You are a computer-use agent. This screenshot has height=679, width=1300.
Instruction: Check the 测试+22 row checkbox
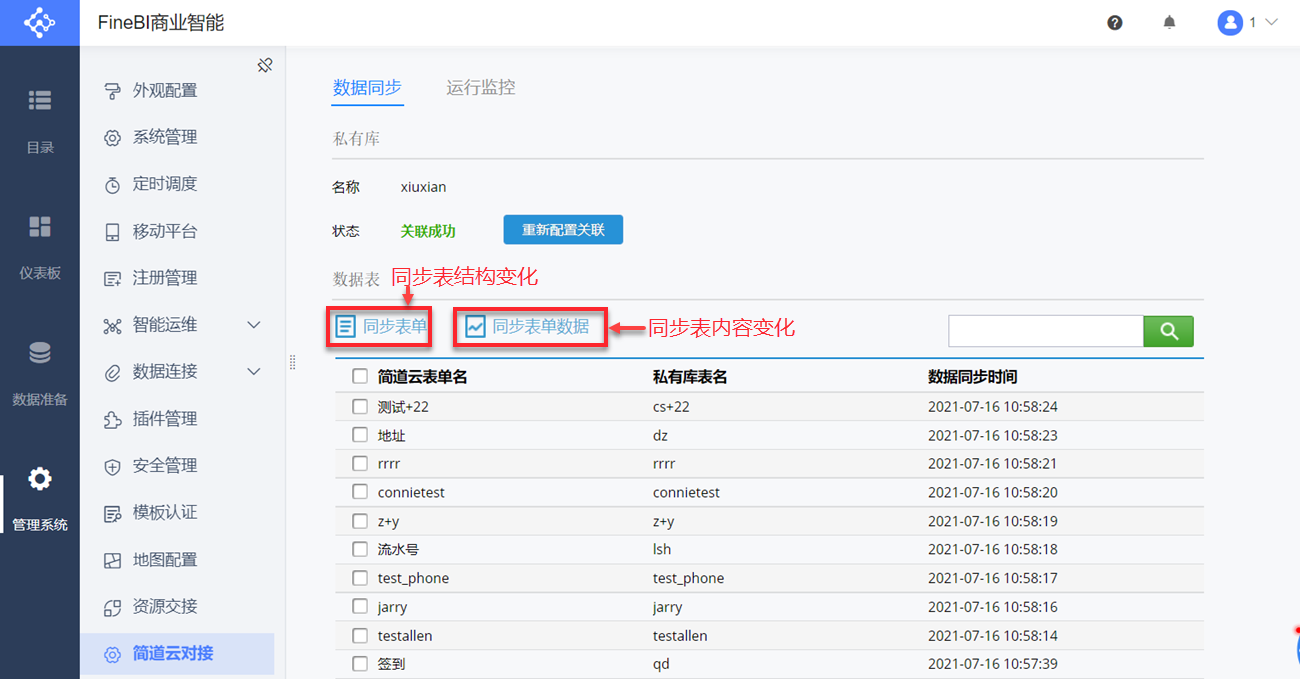click(360, 407)
